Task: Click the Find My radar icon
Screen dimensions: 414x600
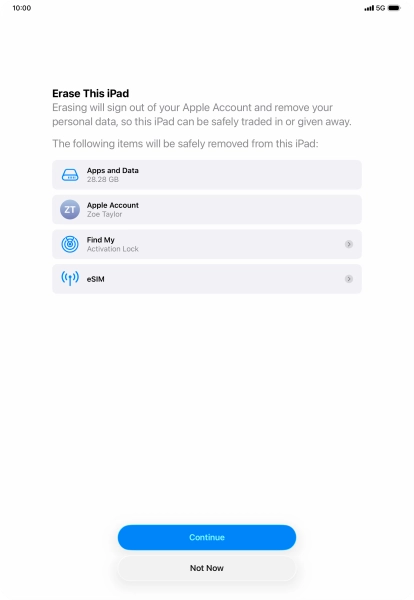Action: click(x=70, y=244)
